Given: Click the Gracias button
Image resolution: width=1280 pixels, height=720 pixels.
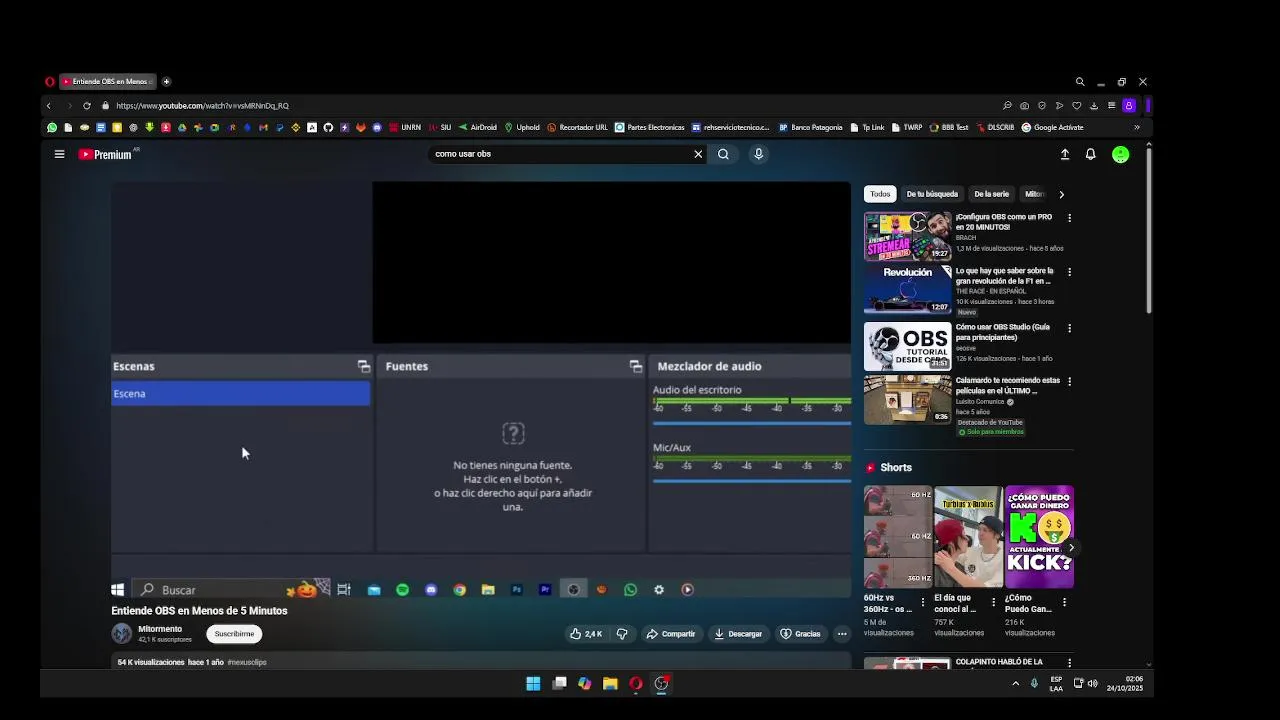Looking at the screenshot, I should point(801,634).
